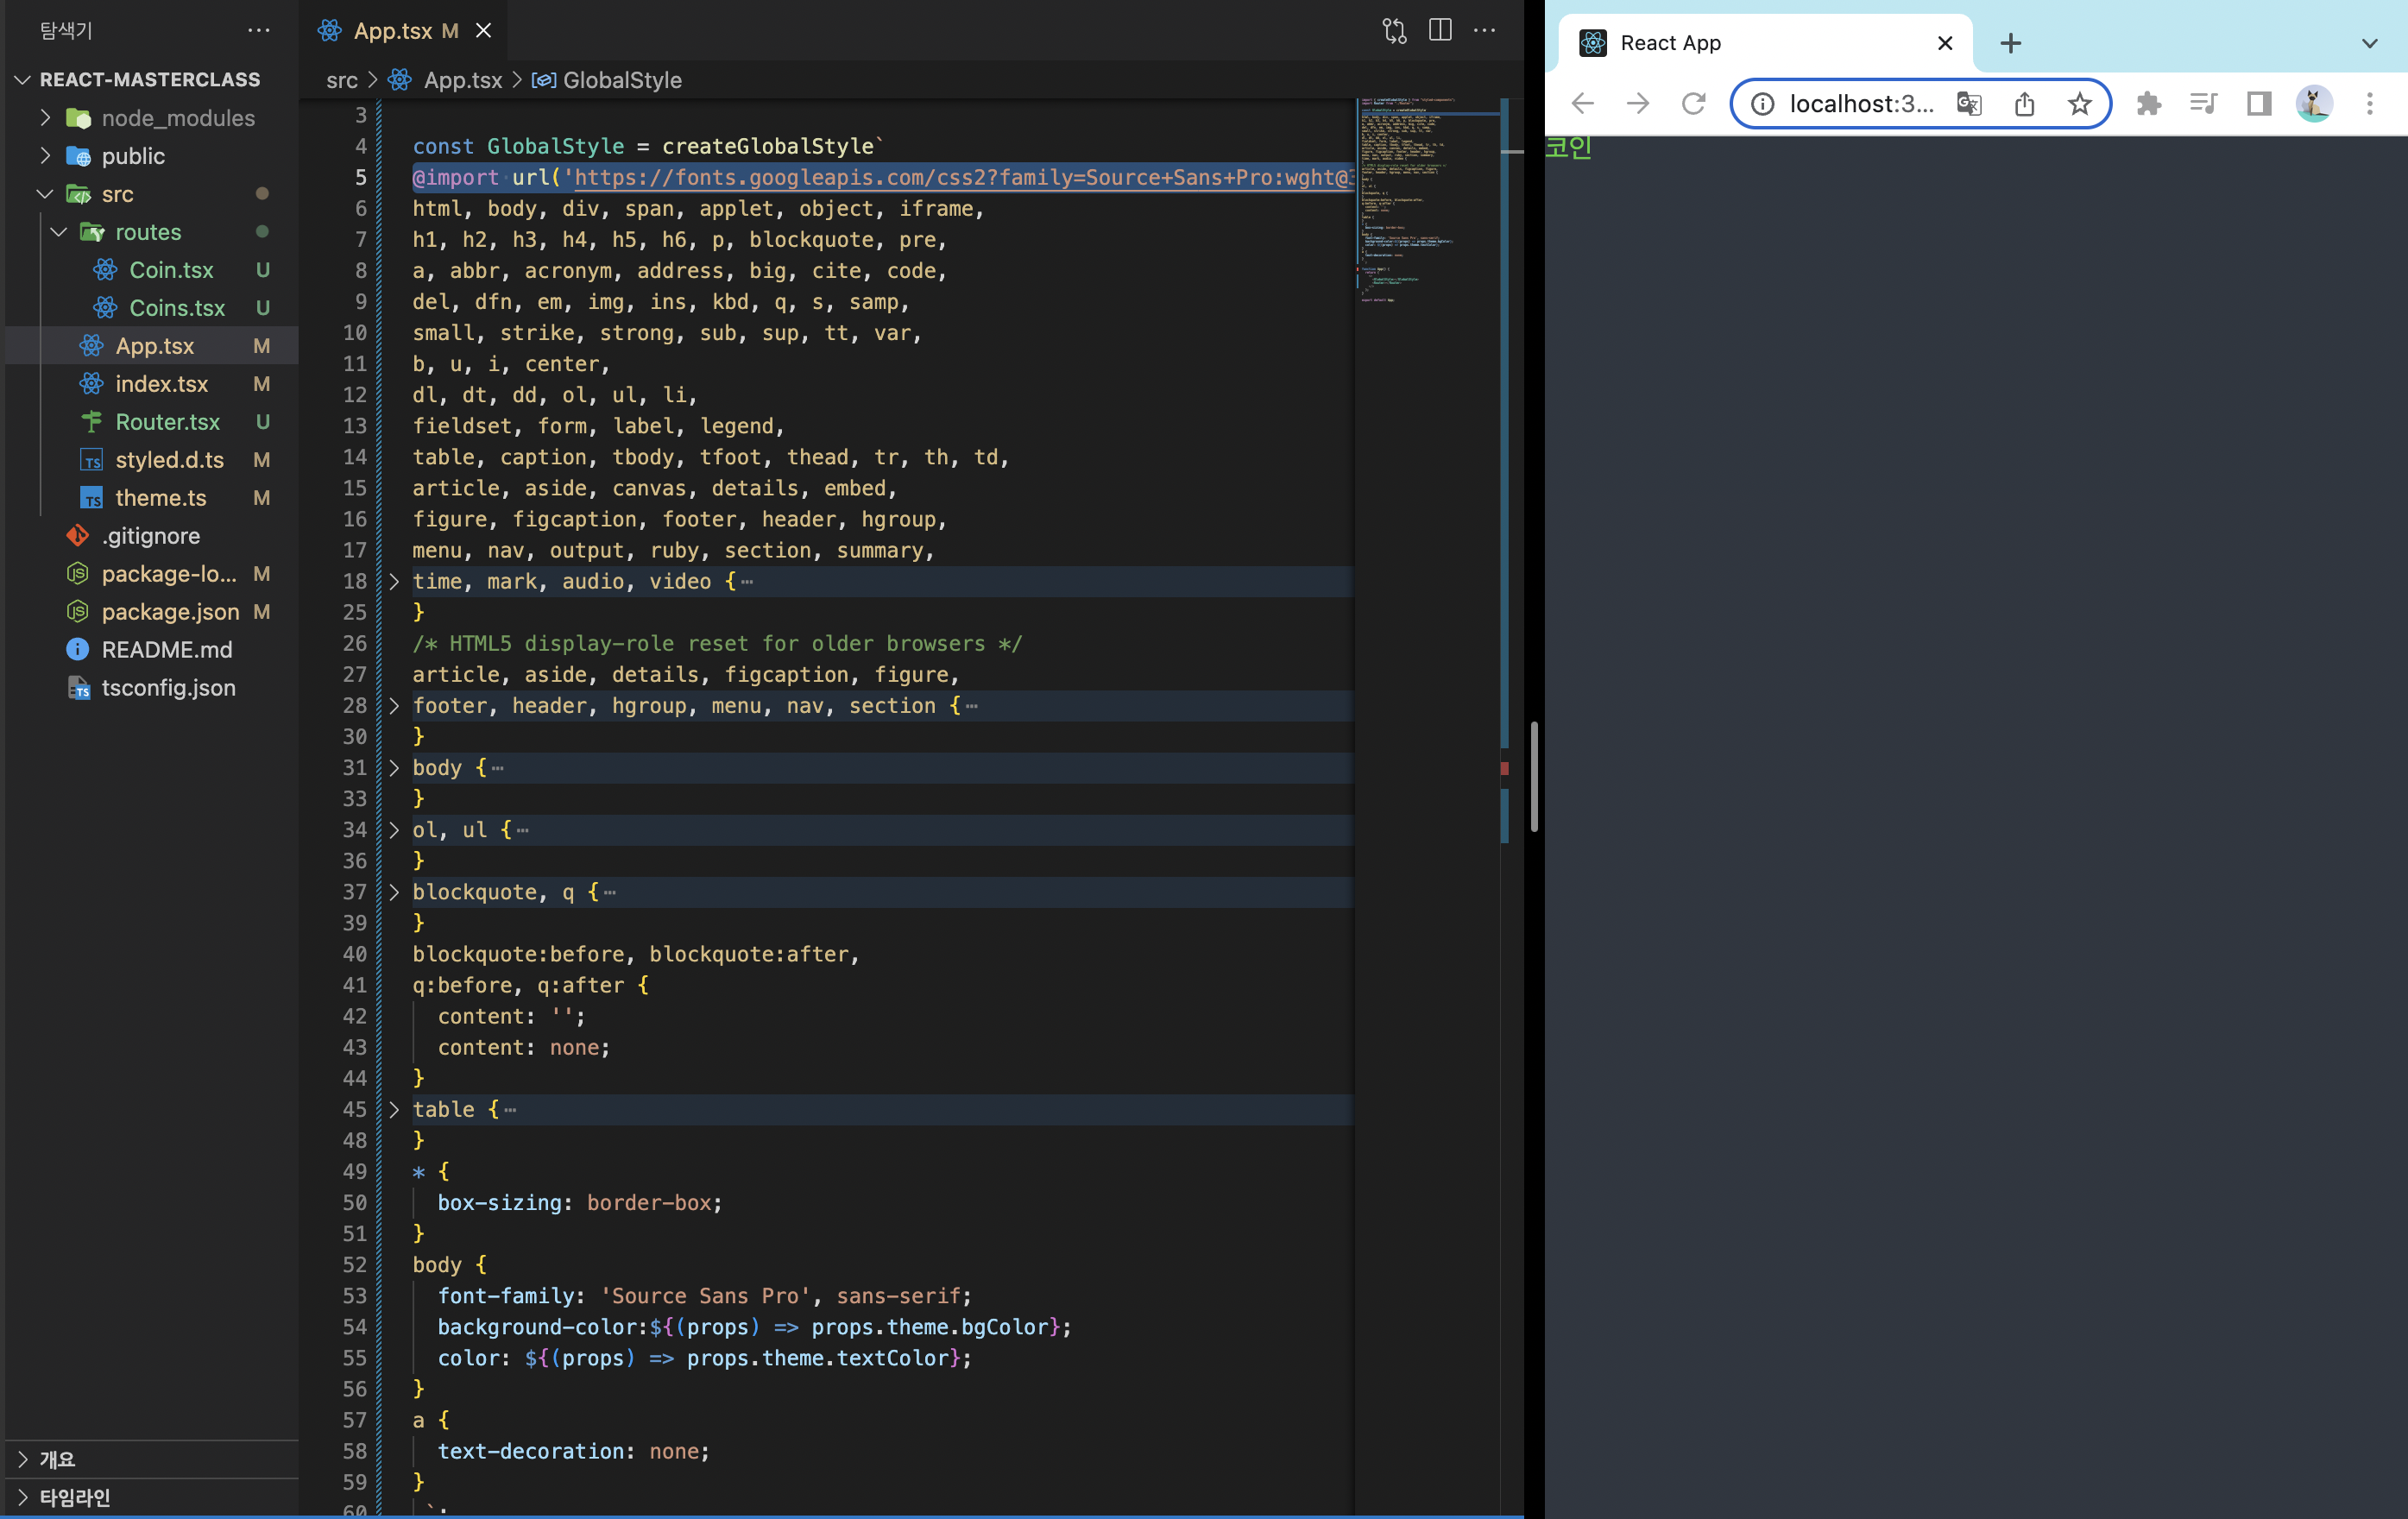Open the Chrome Extensions puzzle icon

coord(2148,104)
